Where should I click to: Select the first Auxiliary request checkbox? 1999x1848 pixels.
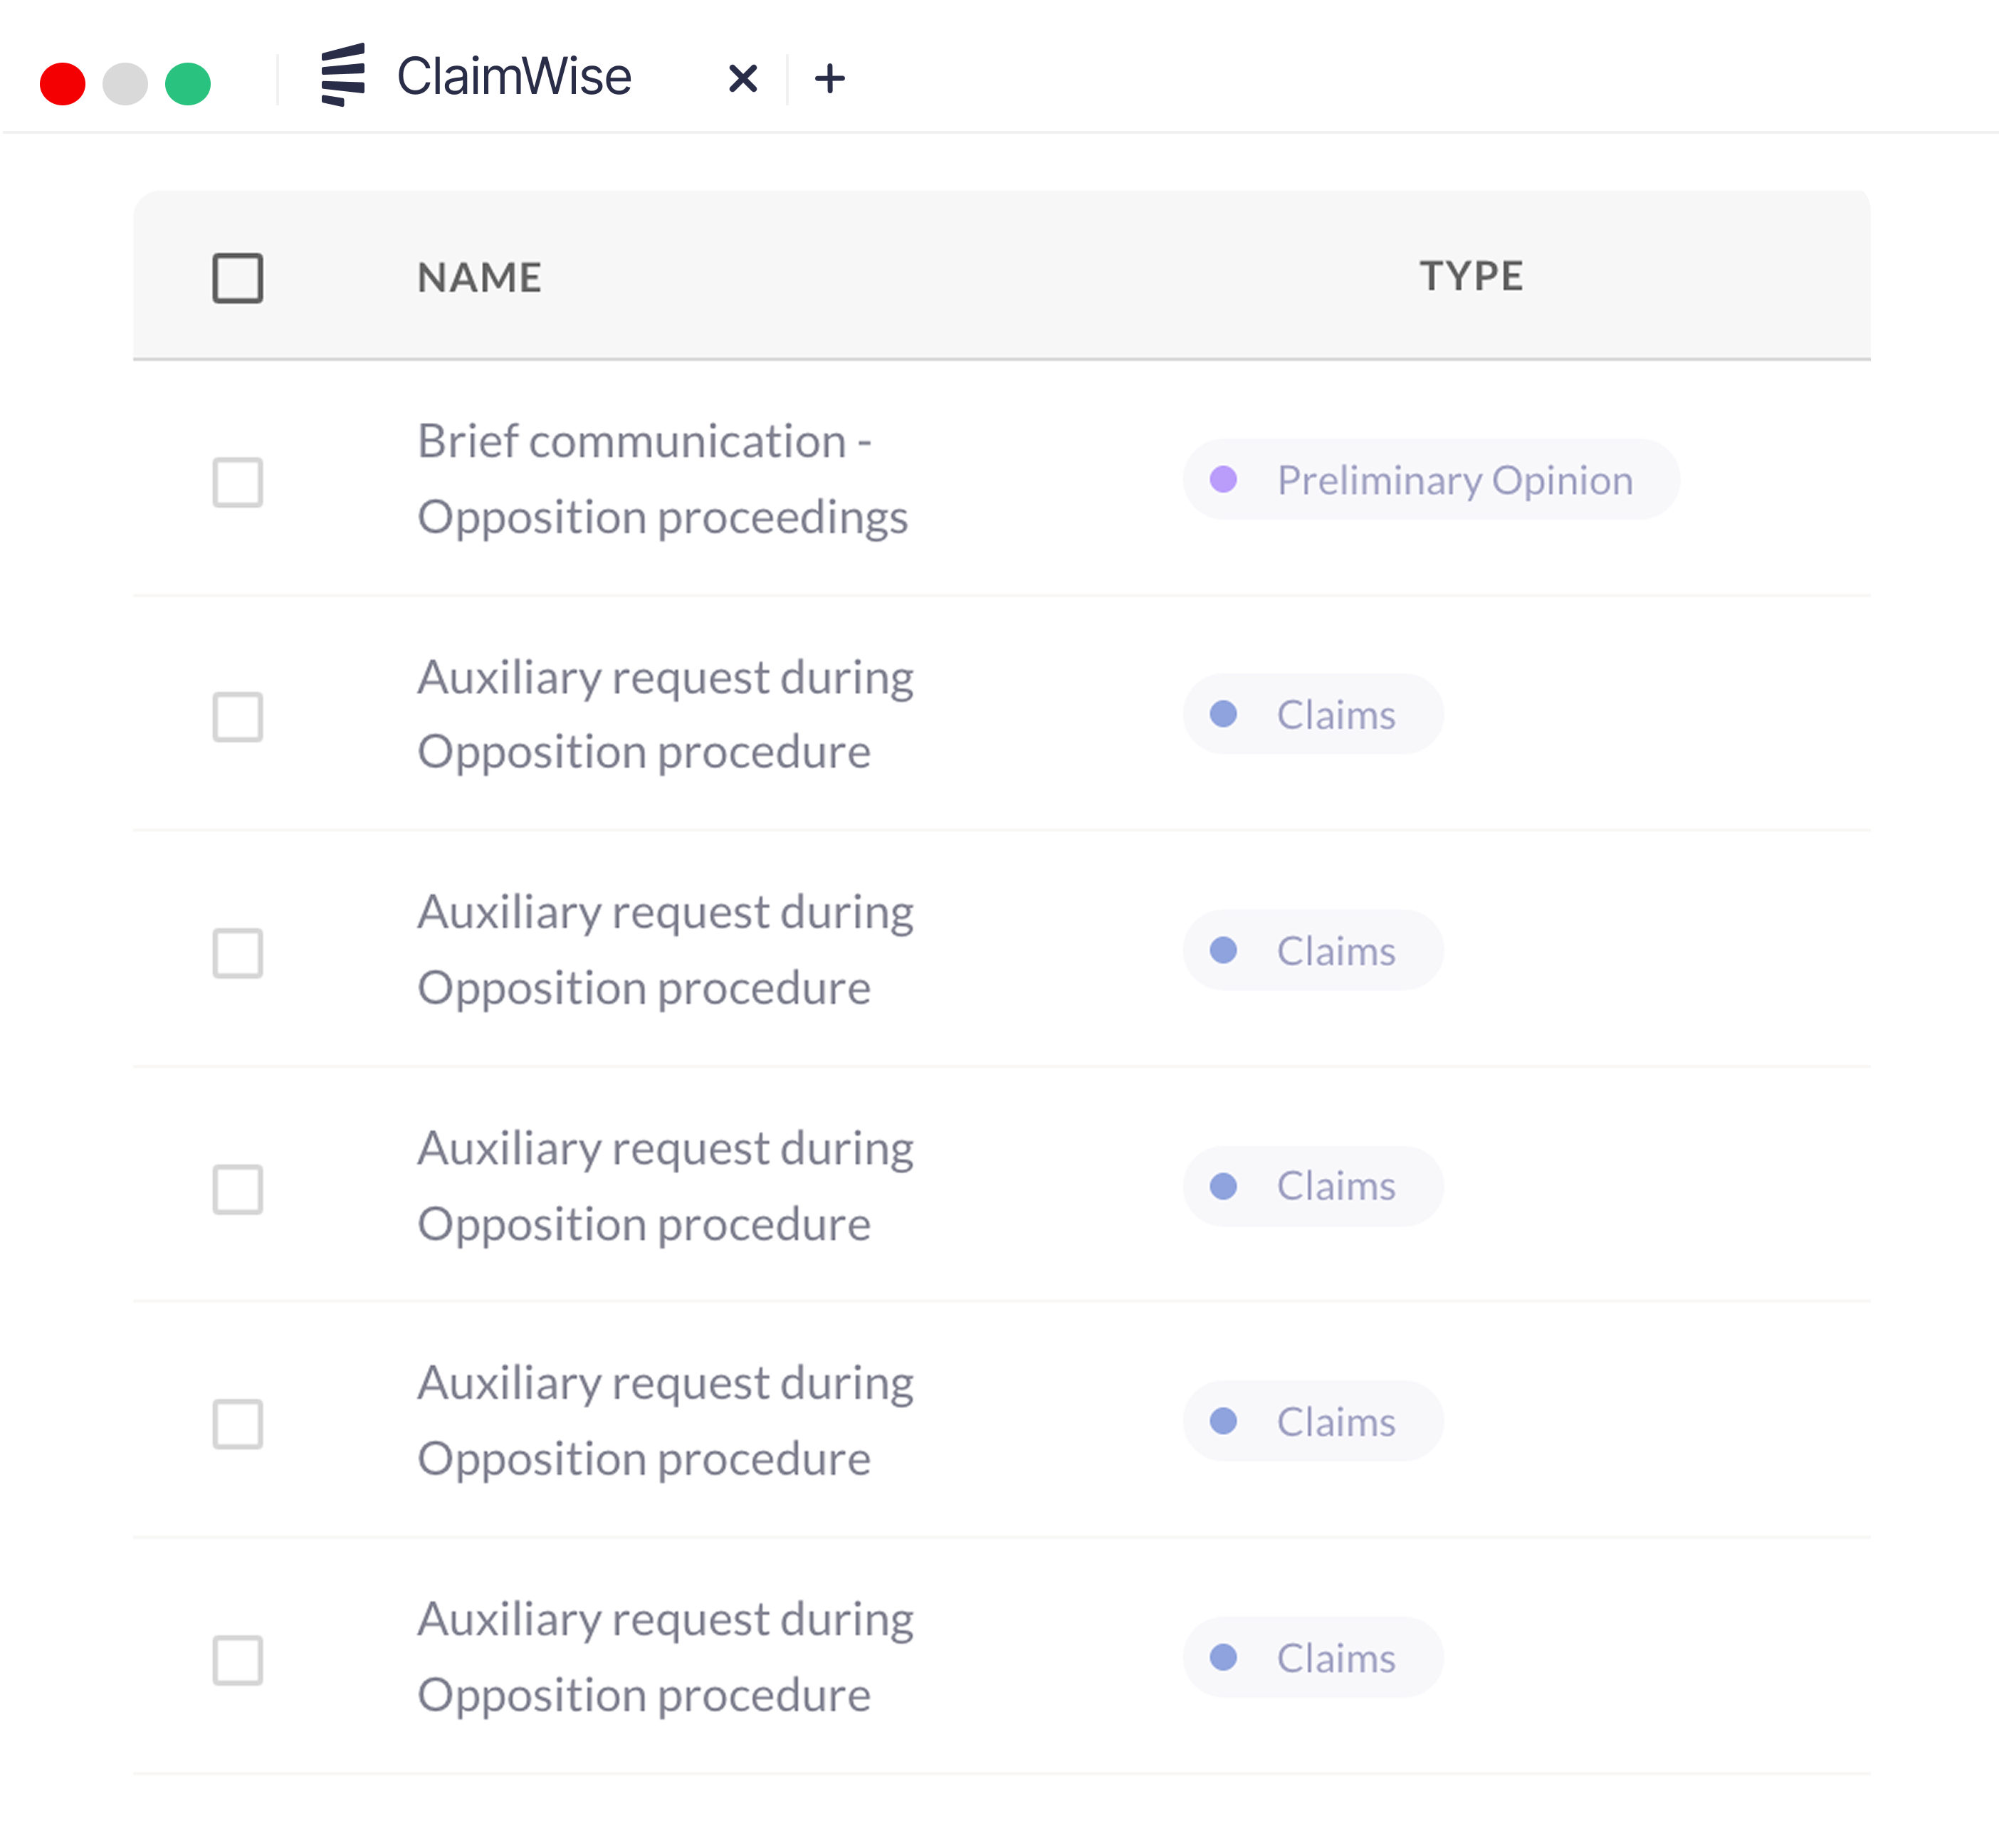pyautogui.click(x=238, y=716)
